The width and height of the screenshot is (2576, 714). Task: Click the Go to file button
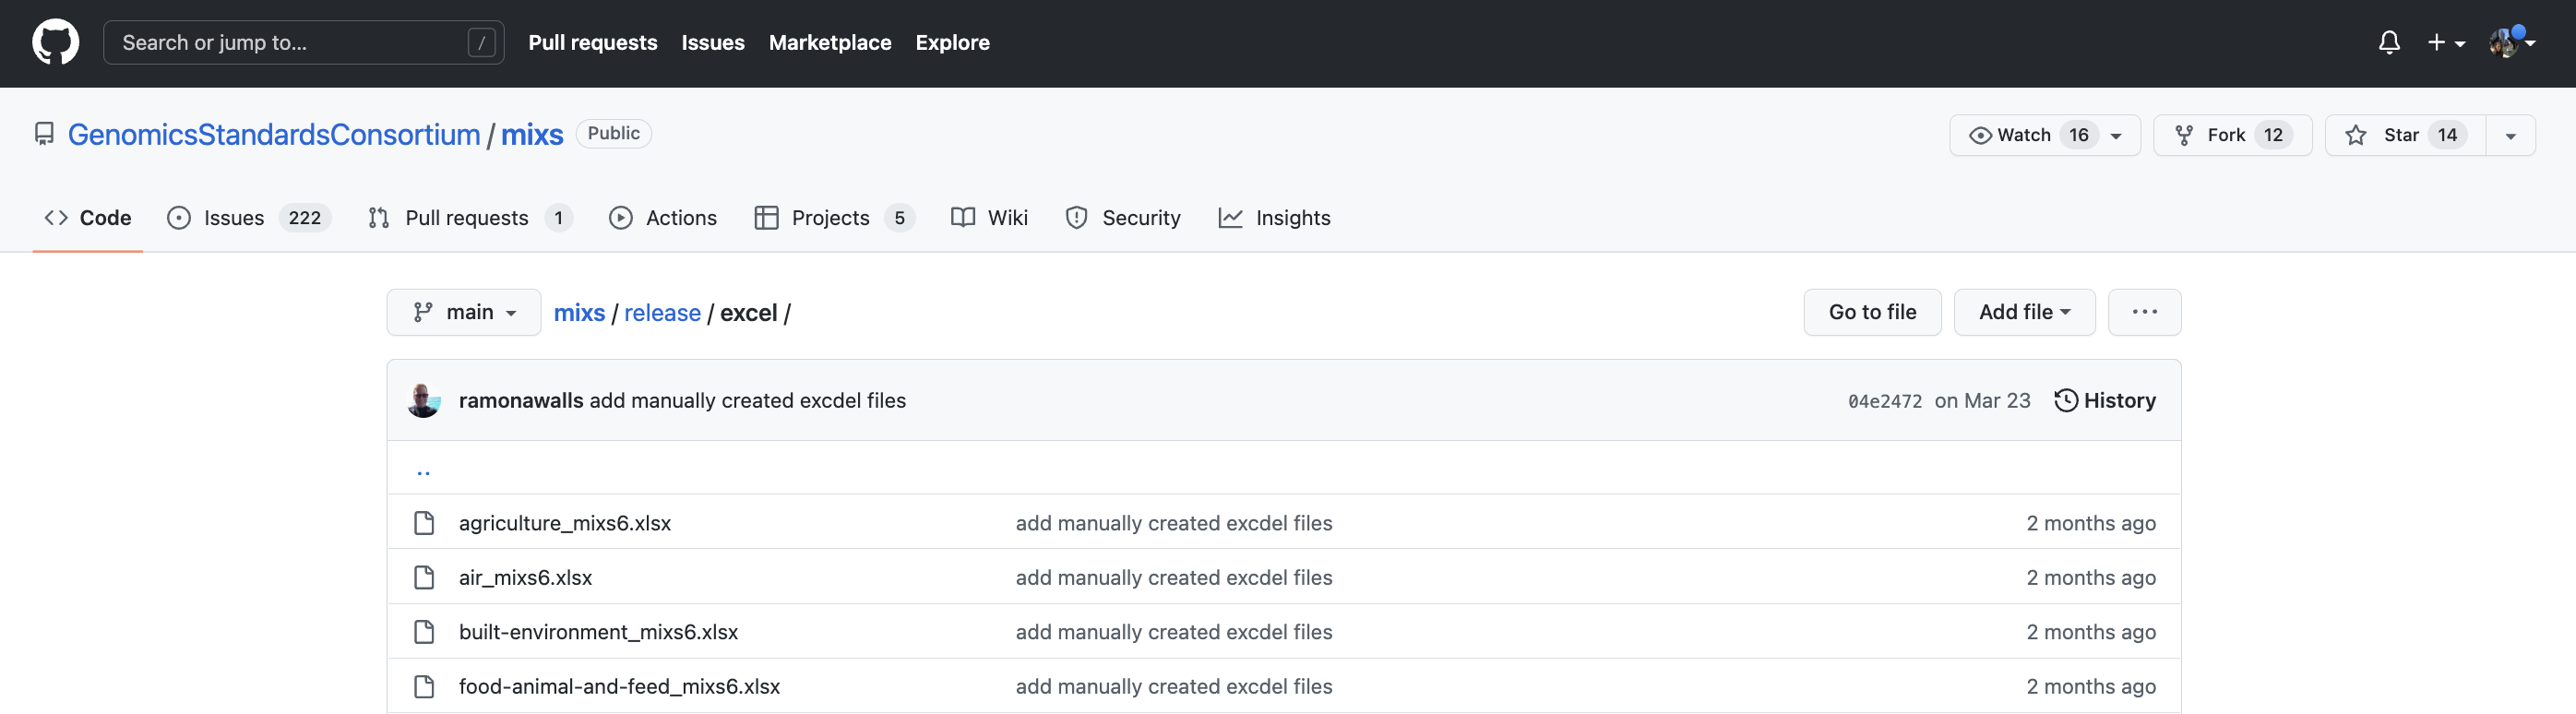pyautogui.click(x=1872, y=312)
